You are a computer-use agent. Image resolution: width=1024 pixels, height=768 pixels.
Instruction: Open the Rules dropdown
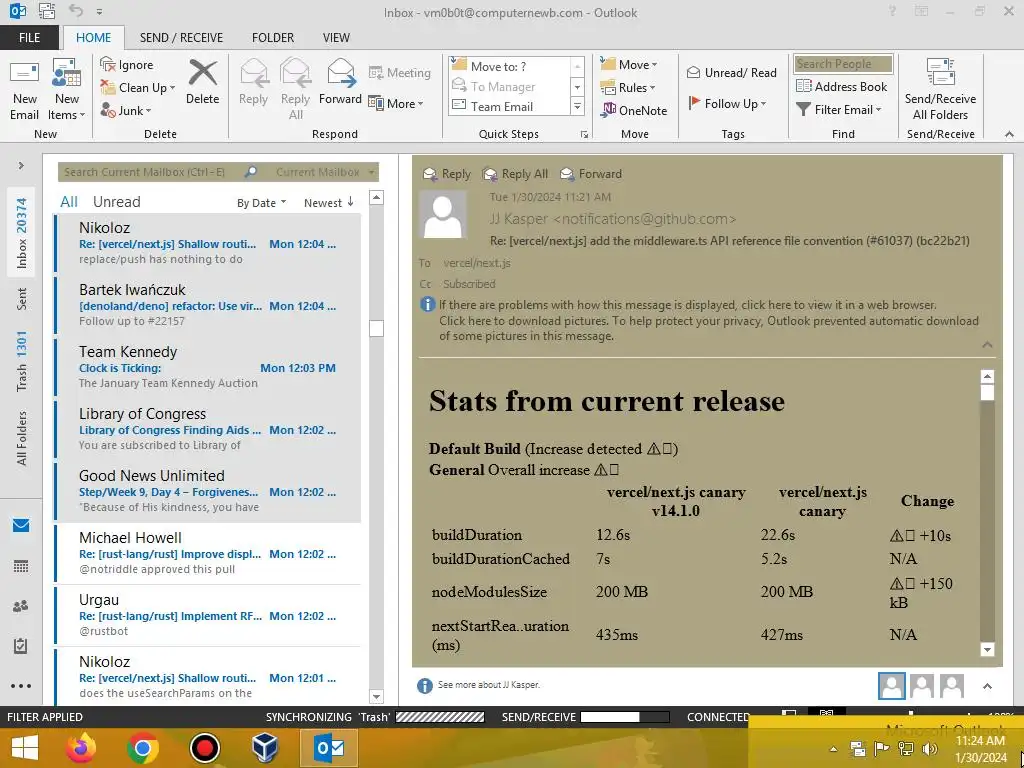(628, 88)
